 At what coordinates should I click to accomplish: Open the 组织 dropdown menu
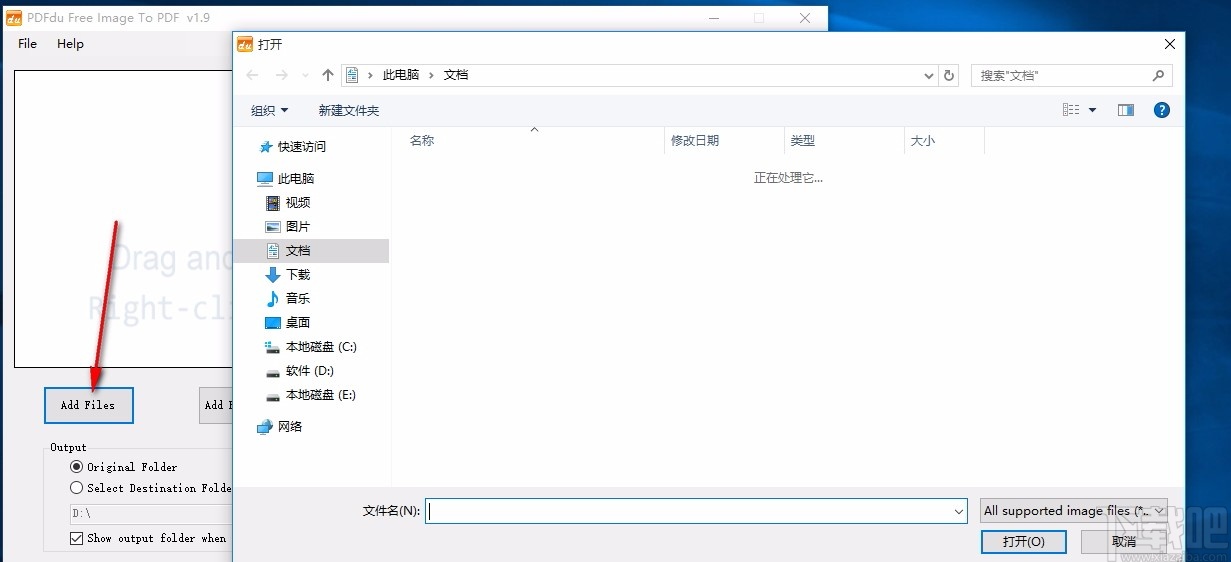(x=269, y=110)
